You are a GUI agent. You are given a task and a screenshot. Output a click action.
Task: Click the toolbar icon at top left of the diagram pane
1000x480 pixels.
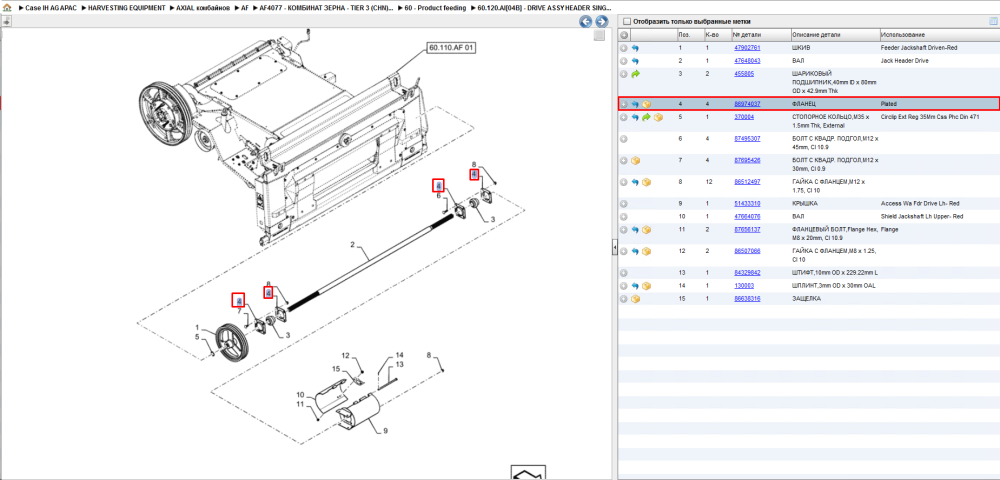coord(6,22)
